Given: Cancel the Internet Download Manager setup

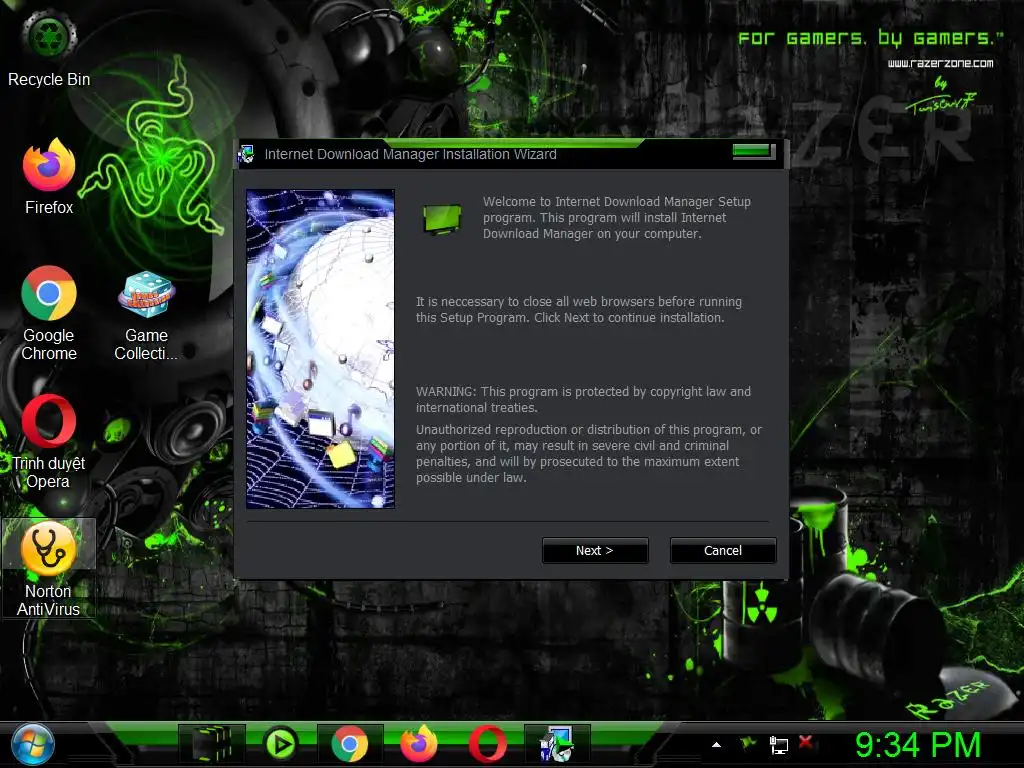Looking at the screenshot, I should click(x=723, y=551).
